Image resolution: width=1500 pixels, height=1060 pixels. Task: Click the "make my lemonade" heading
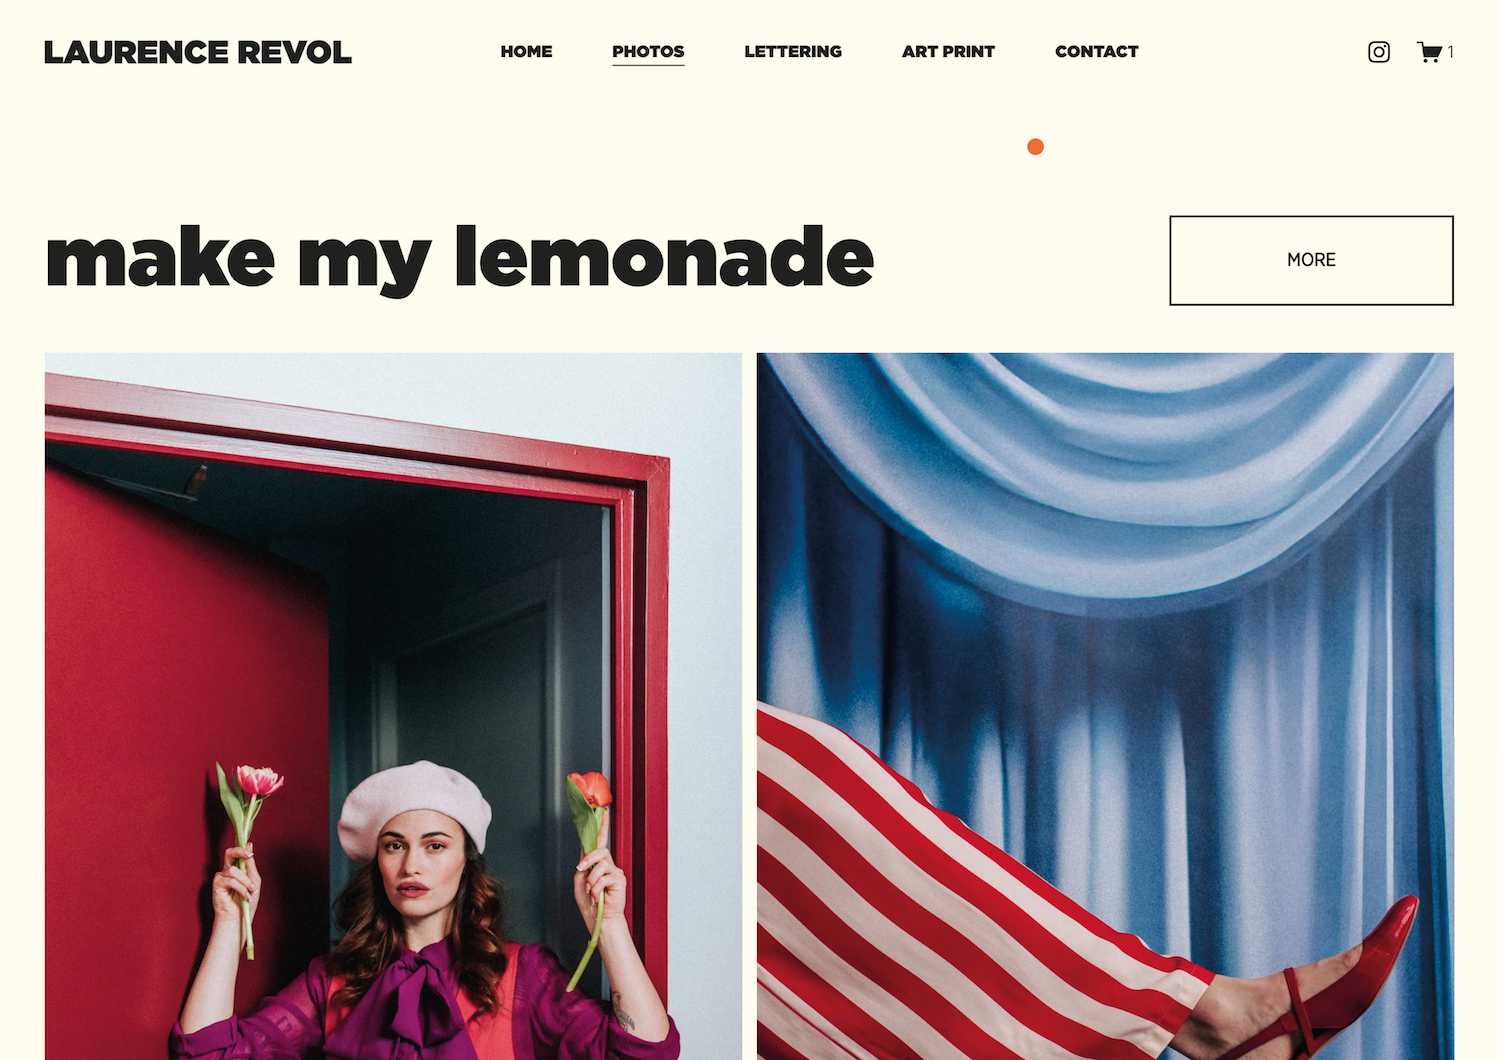pyautogui.click(x=460, y=259)
